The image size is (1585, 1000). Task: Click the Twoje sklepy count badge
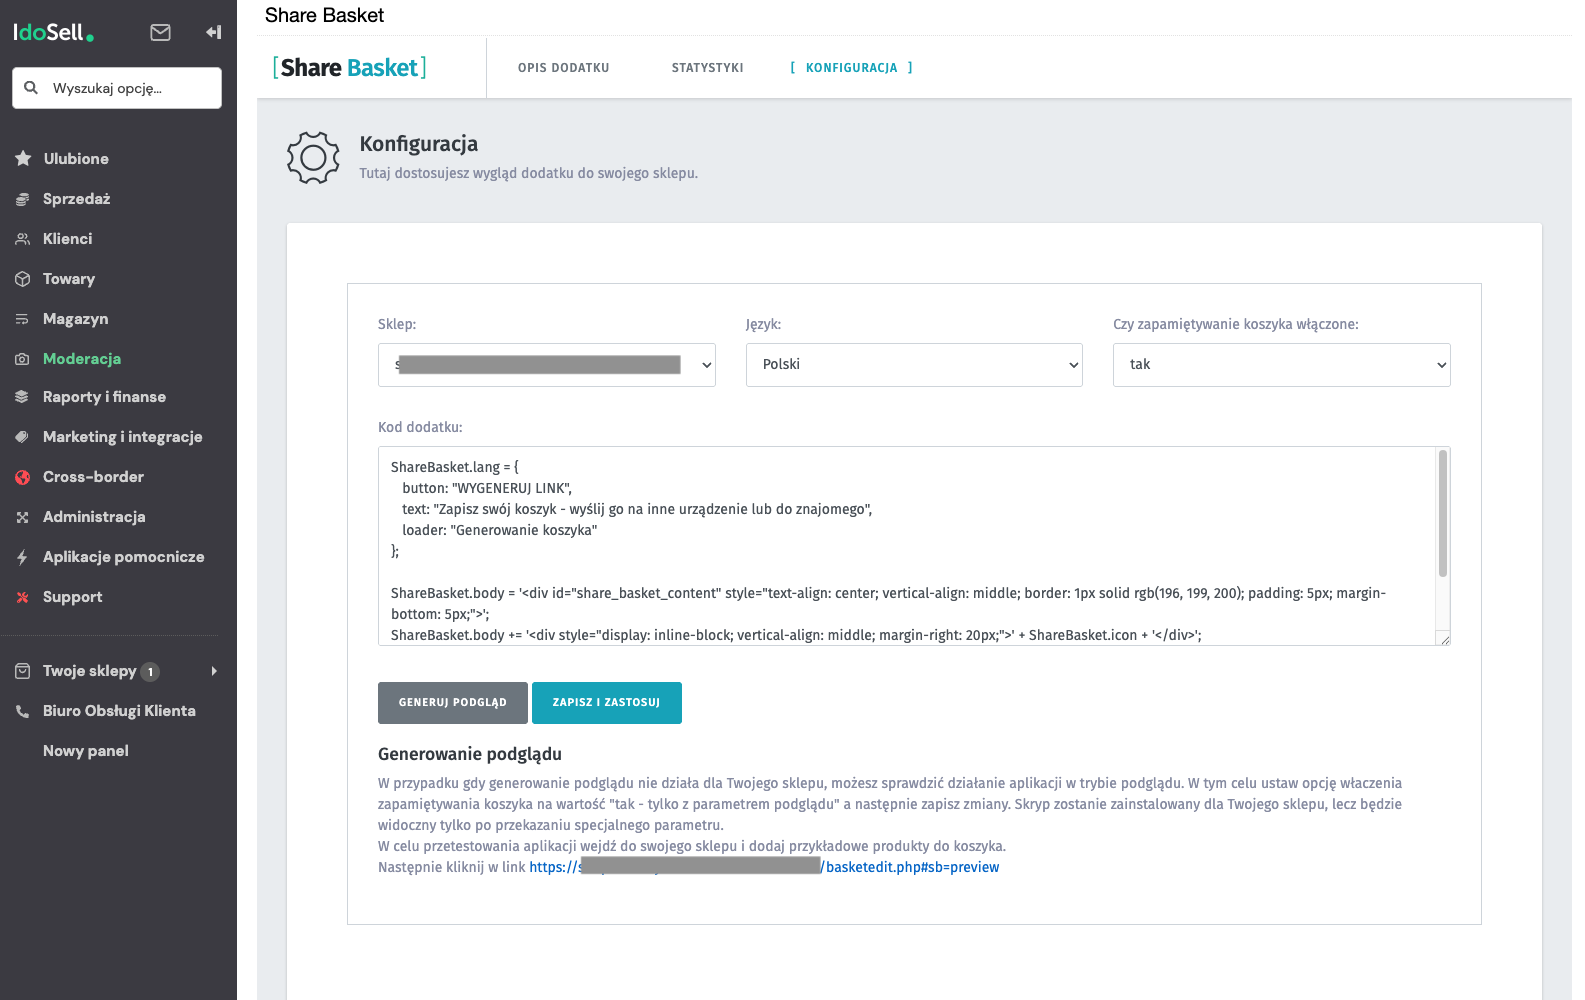point(150,672)
